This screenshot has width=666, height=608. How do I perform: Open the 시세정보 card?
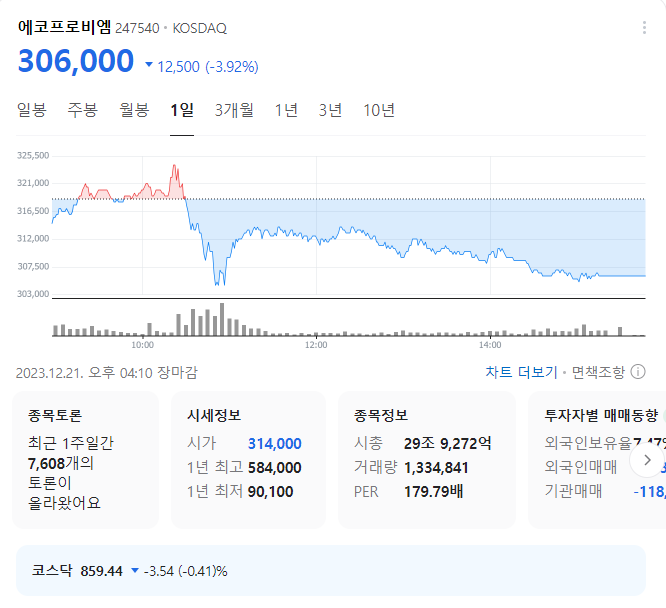point(248,460)
